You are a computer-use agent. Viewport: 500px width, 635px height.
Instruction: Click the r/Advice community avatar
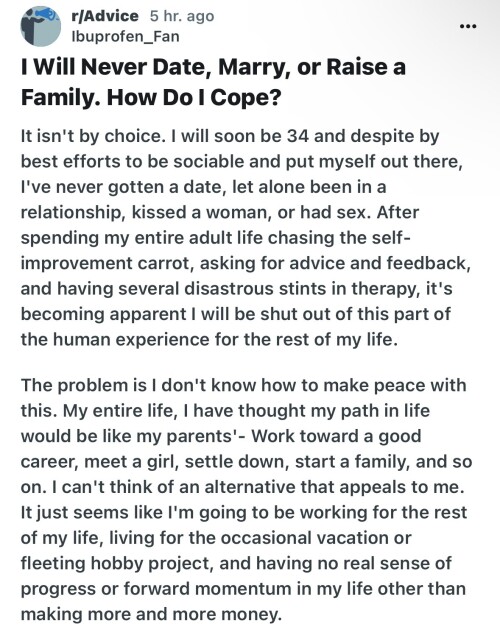click(41, 26)
